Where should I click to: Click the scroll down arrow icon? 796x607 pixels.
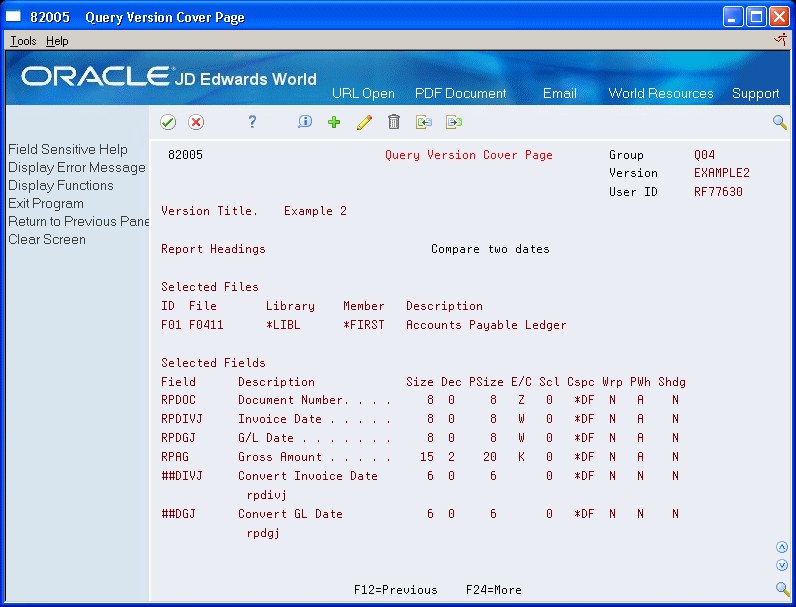point(782,565)
